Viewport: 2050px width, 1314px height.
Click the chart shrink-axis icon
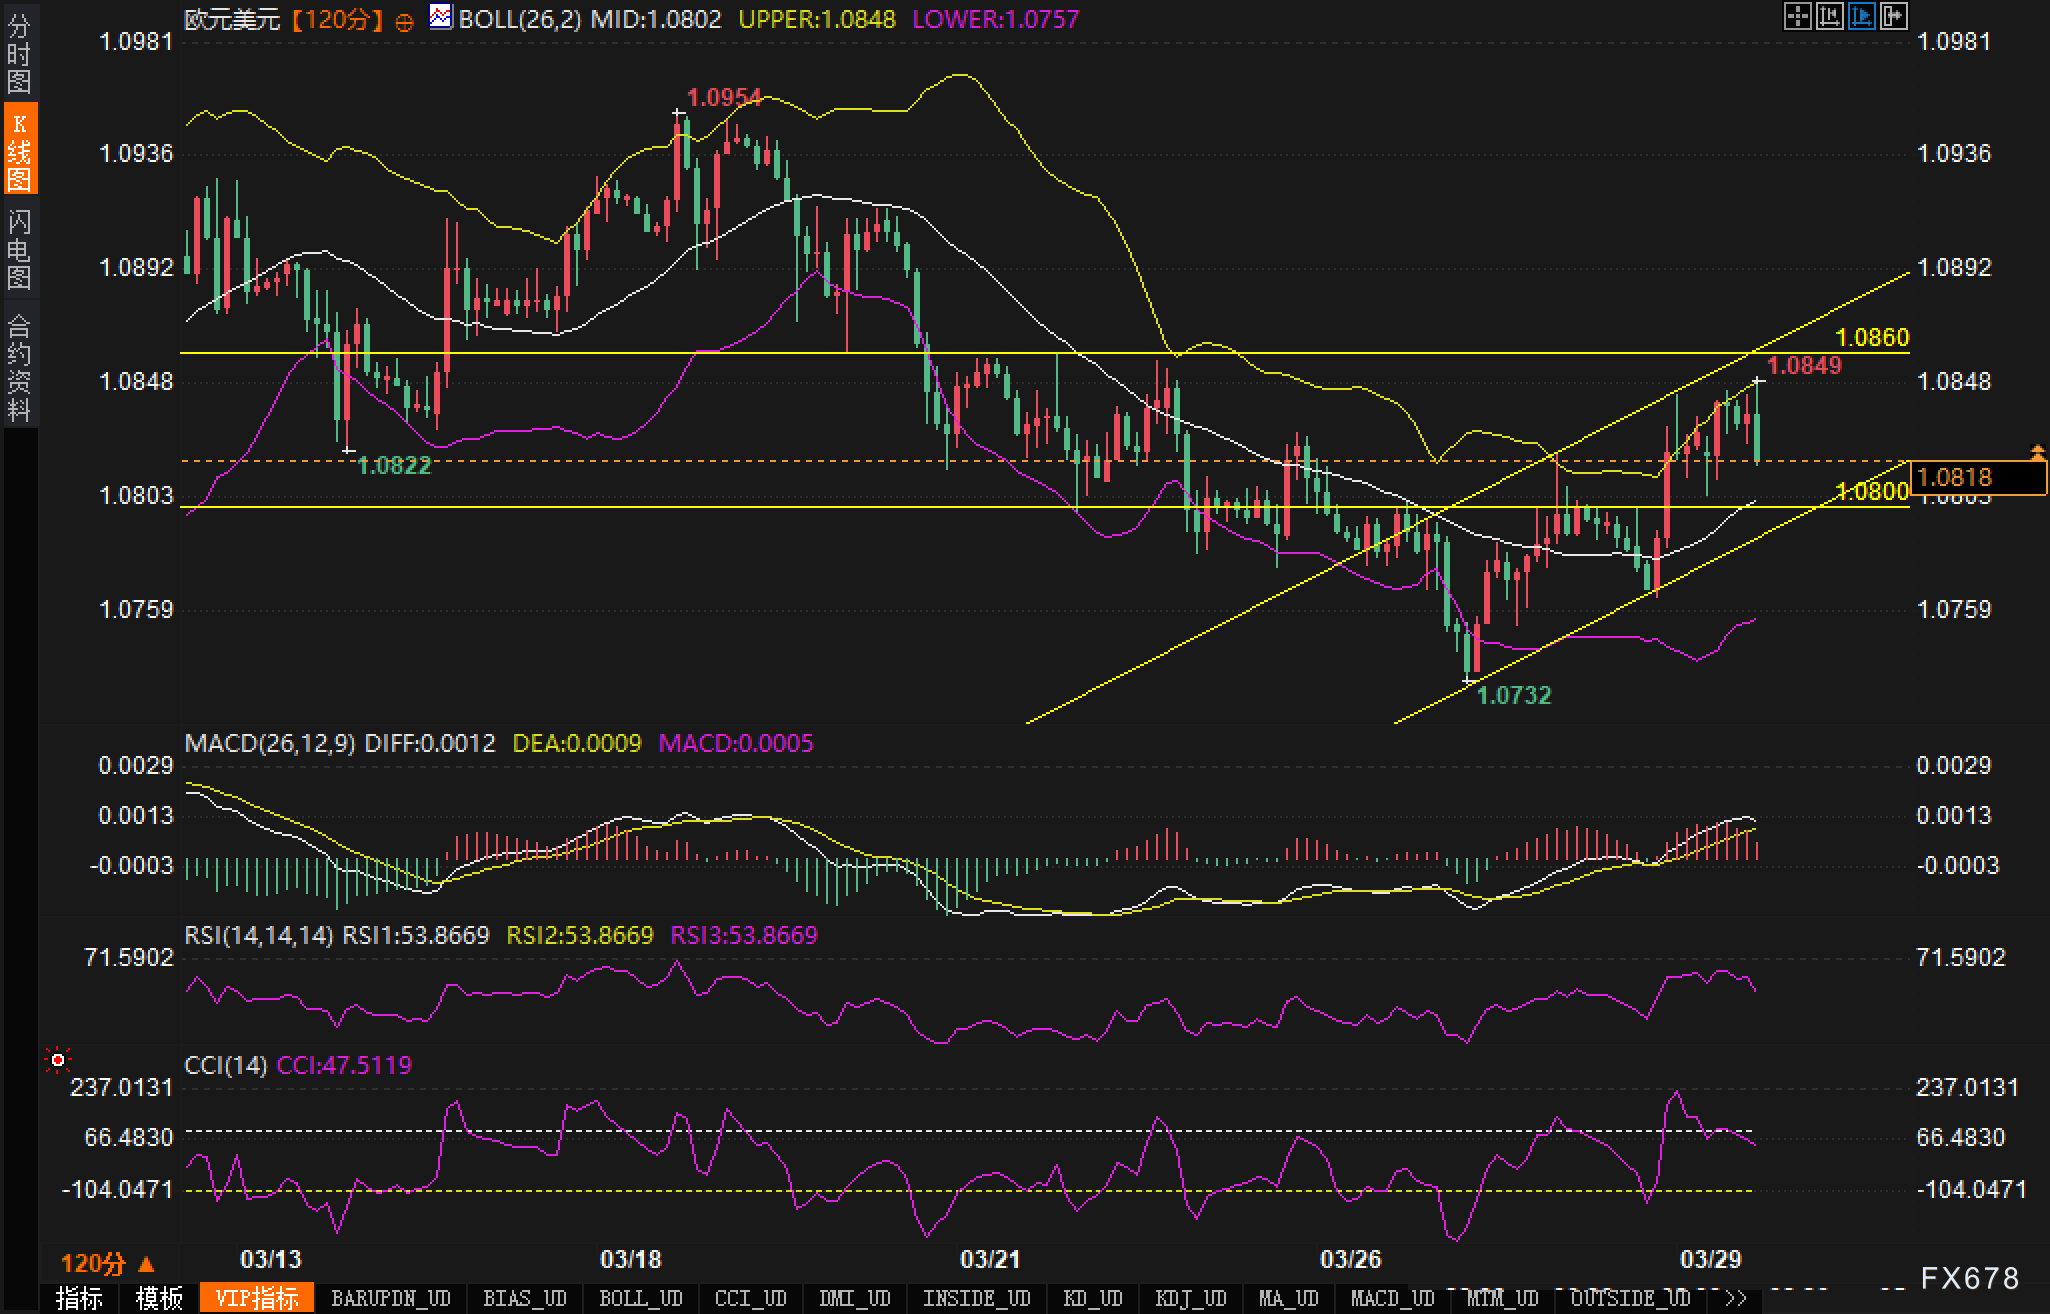tap(1829, 16)
